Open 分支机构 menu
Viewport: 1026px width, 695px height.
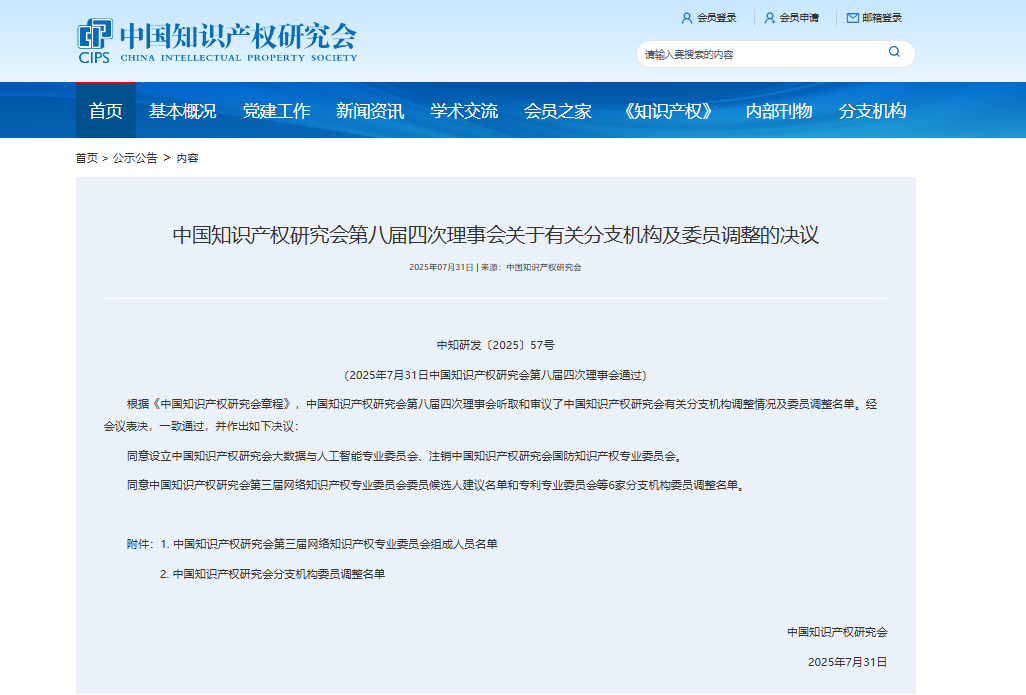tap(873, 111)
